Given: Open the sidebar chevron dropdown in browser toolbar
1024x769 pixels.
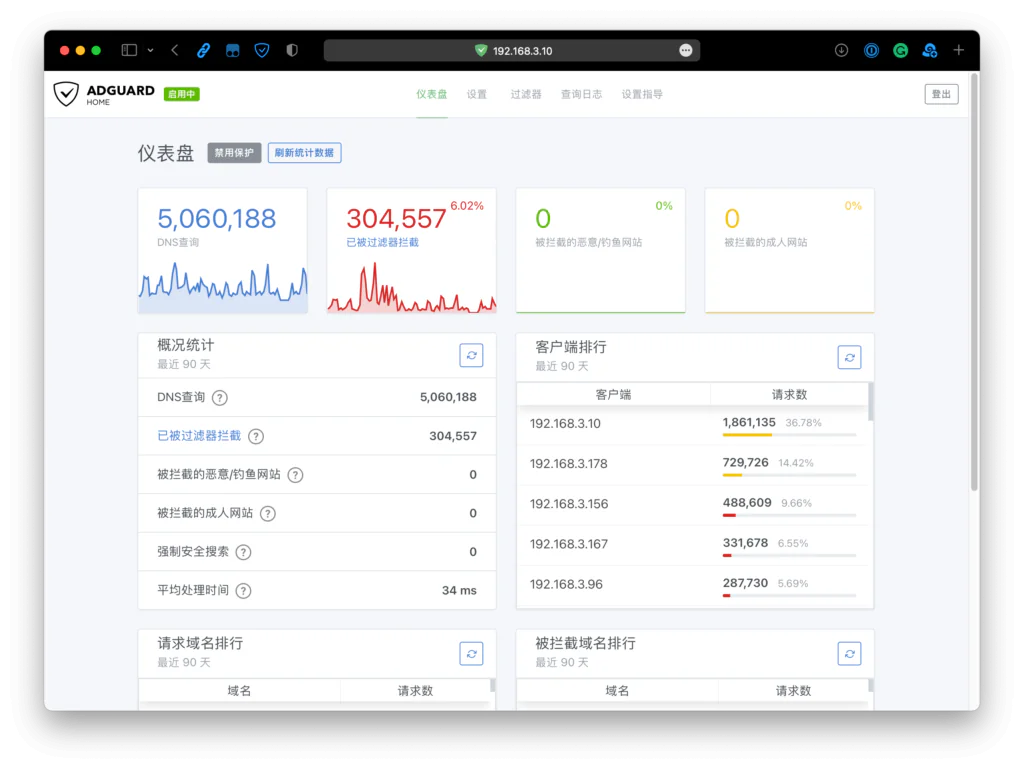Looking at the screenshot, I should click(151, 50).
